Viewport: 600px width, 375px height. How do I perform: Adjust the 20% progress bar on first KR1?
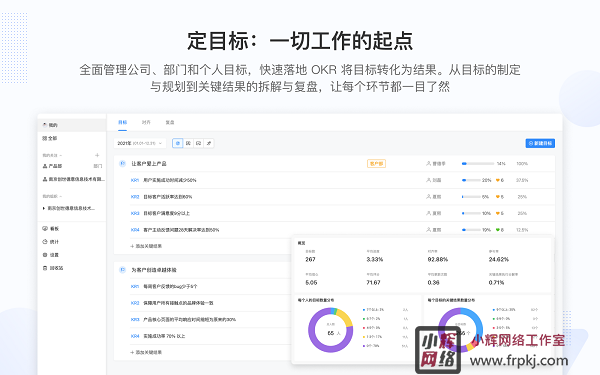[x=471, y=180]
